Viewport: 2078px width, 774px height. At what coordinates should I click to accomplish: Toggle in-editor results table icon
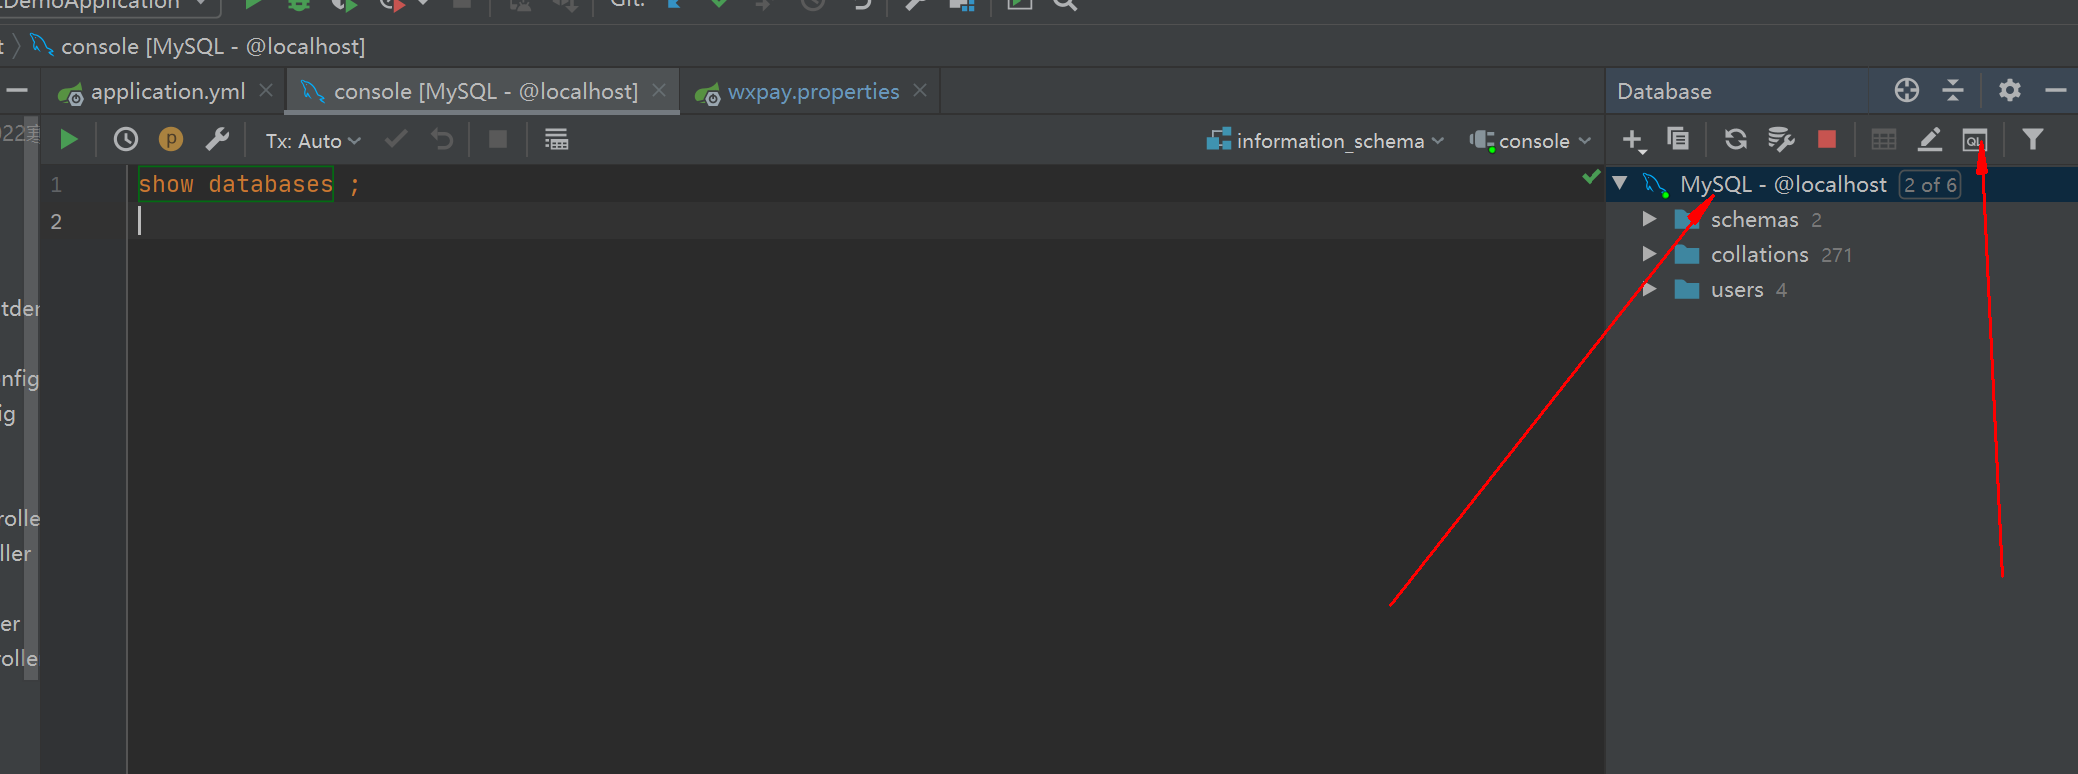pyautogui.click(x=556, y=140)
